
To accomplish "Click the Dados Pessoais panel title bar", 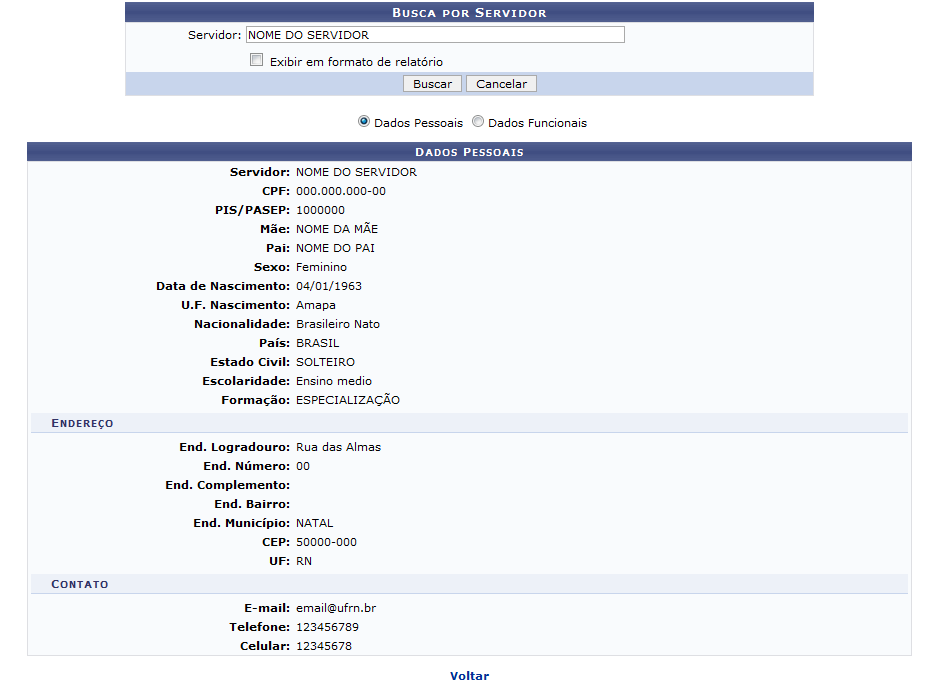I will point(469,152).
